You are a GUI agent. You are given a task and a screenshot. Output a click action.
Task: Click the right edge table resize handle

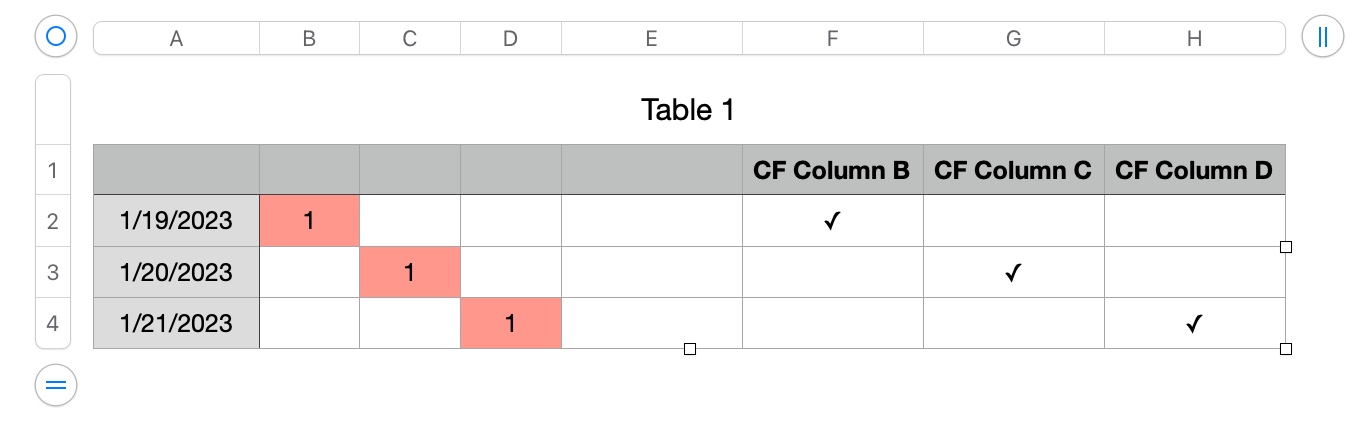(x=1286, y=247)
